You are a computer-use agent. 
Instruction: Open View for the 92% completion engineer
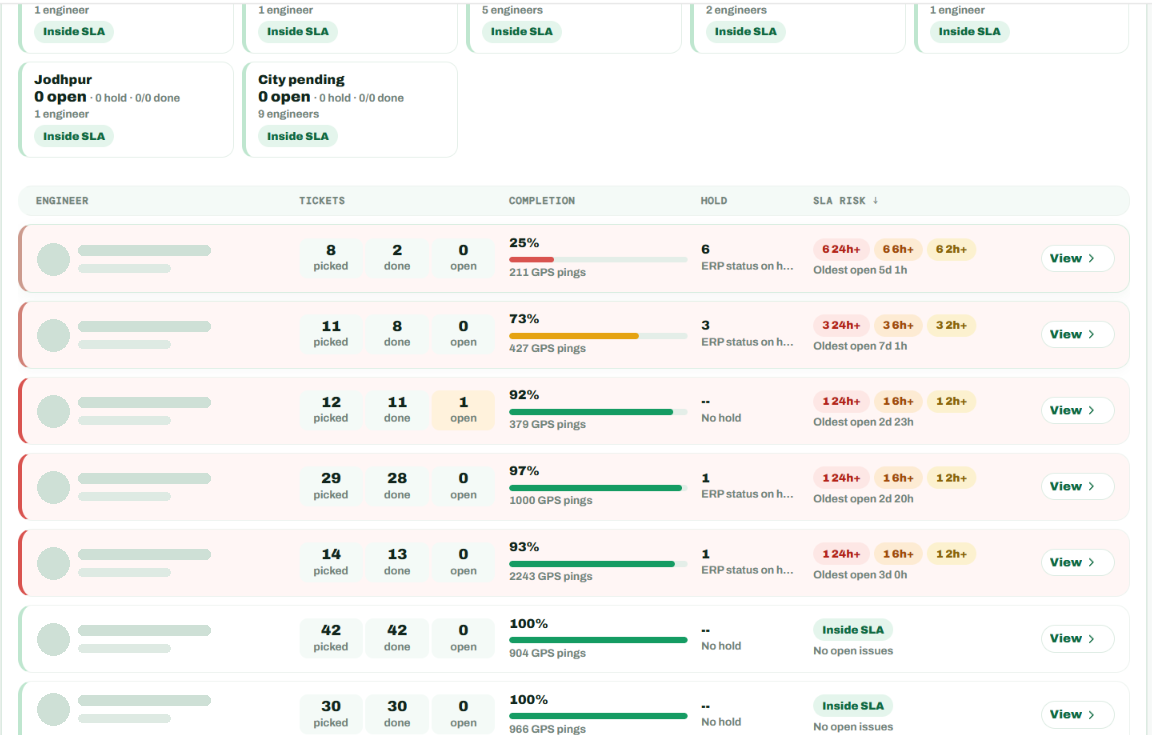[x=1077, y=410]
